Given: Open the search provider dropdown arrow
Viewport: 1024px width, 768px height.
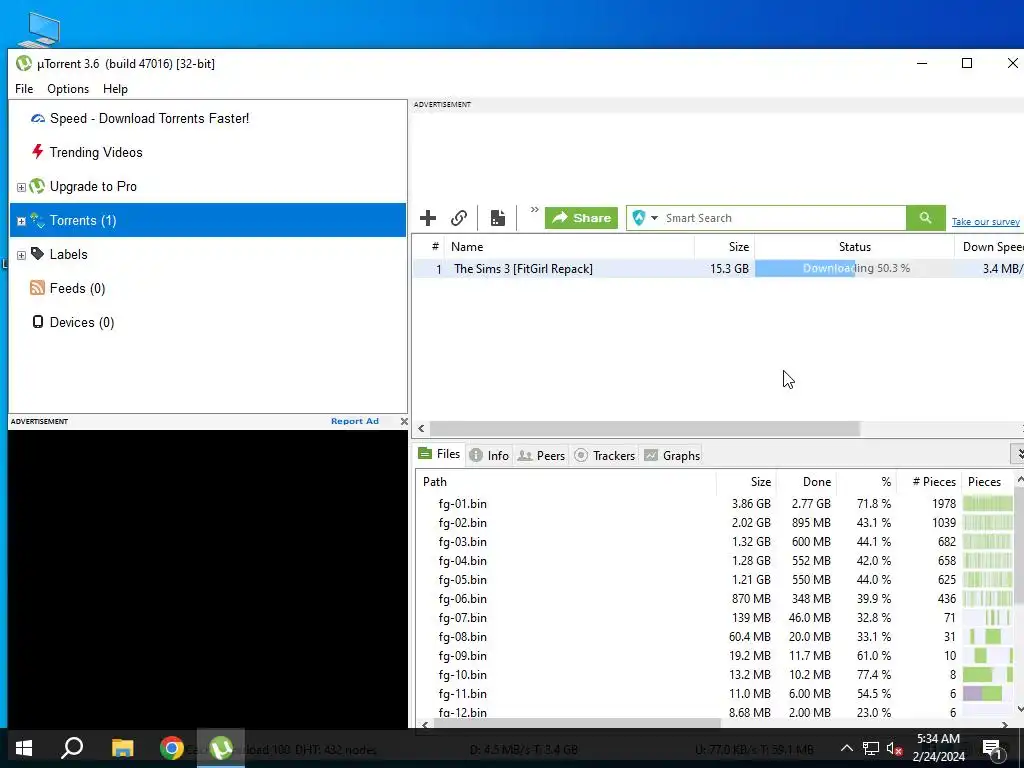Looking at the screenshot, I should point(654,218).
